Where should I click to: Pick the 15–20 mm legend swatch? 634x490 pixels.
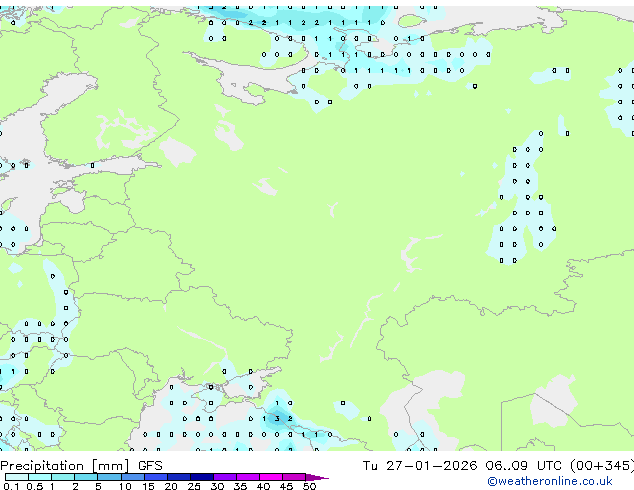tap(155, 477)
